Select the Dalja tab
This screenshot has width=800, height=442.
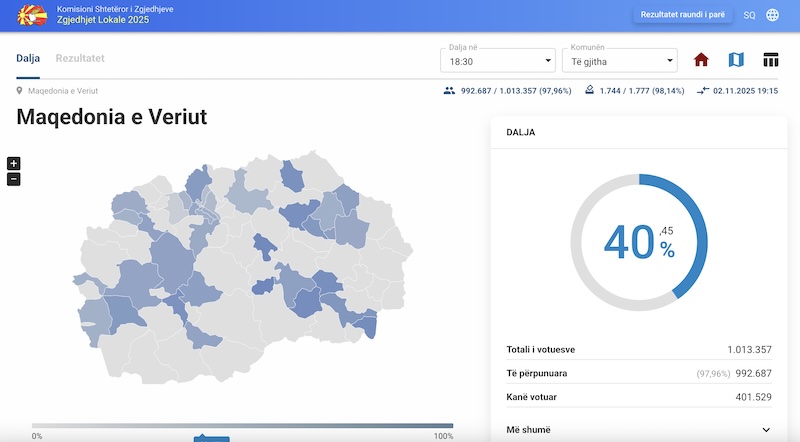(x=28, y=58)
